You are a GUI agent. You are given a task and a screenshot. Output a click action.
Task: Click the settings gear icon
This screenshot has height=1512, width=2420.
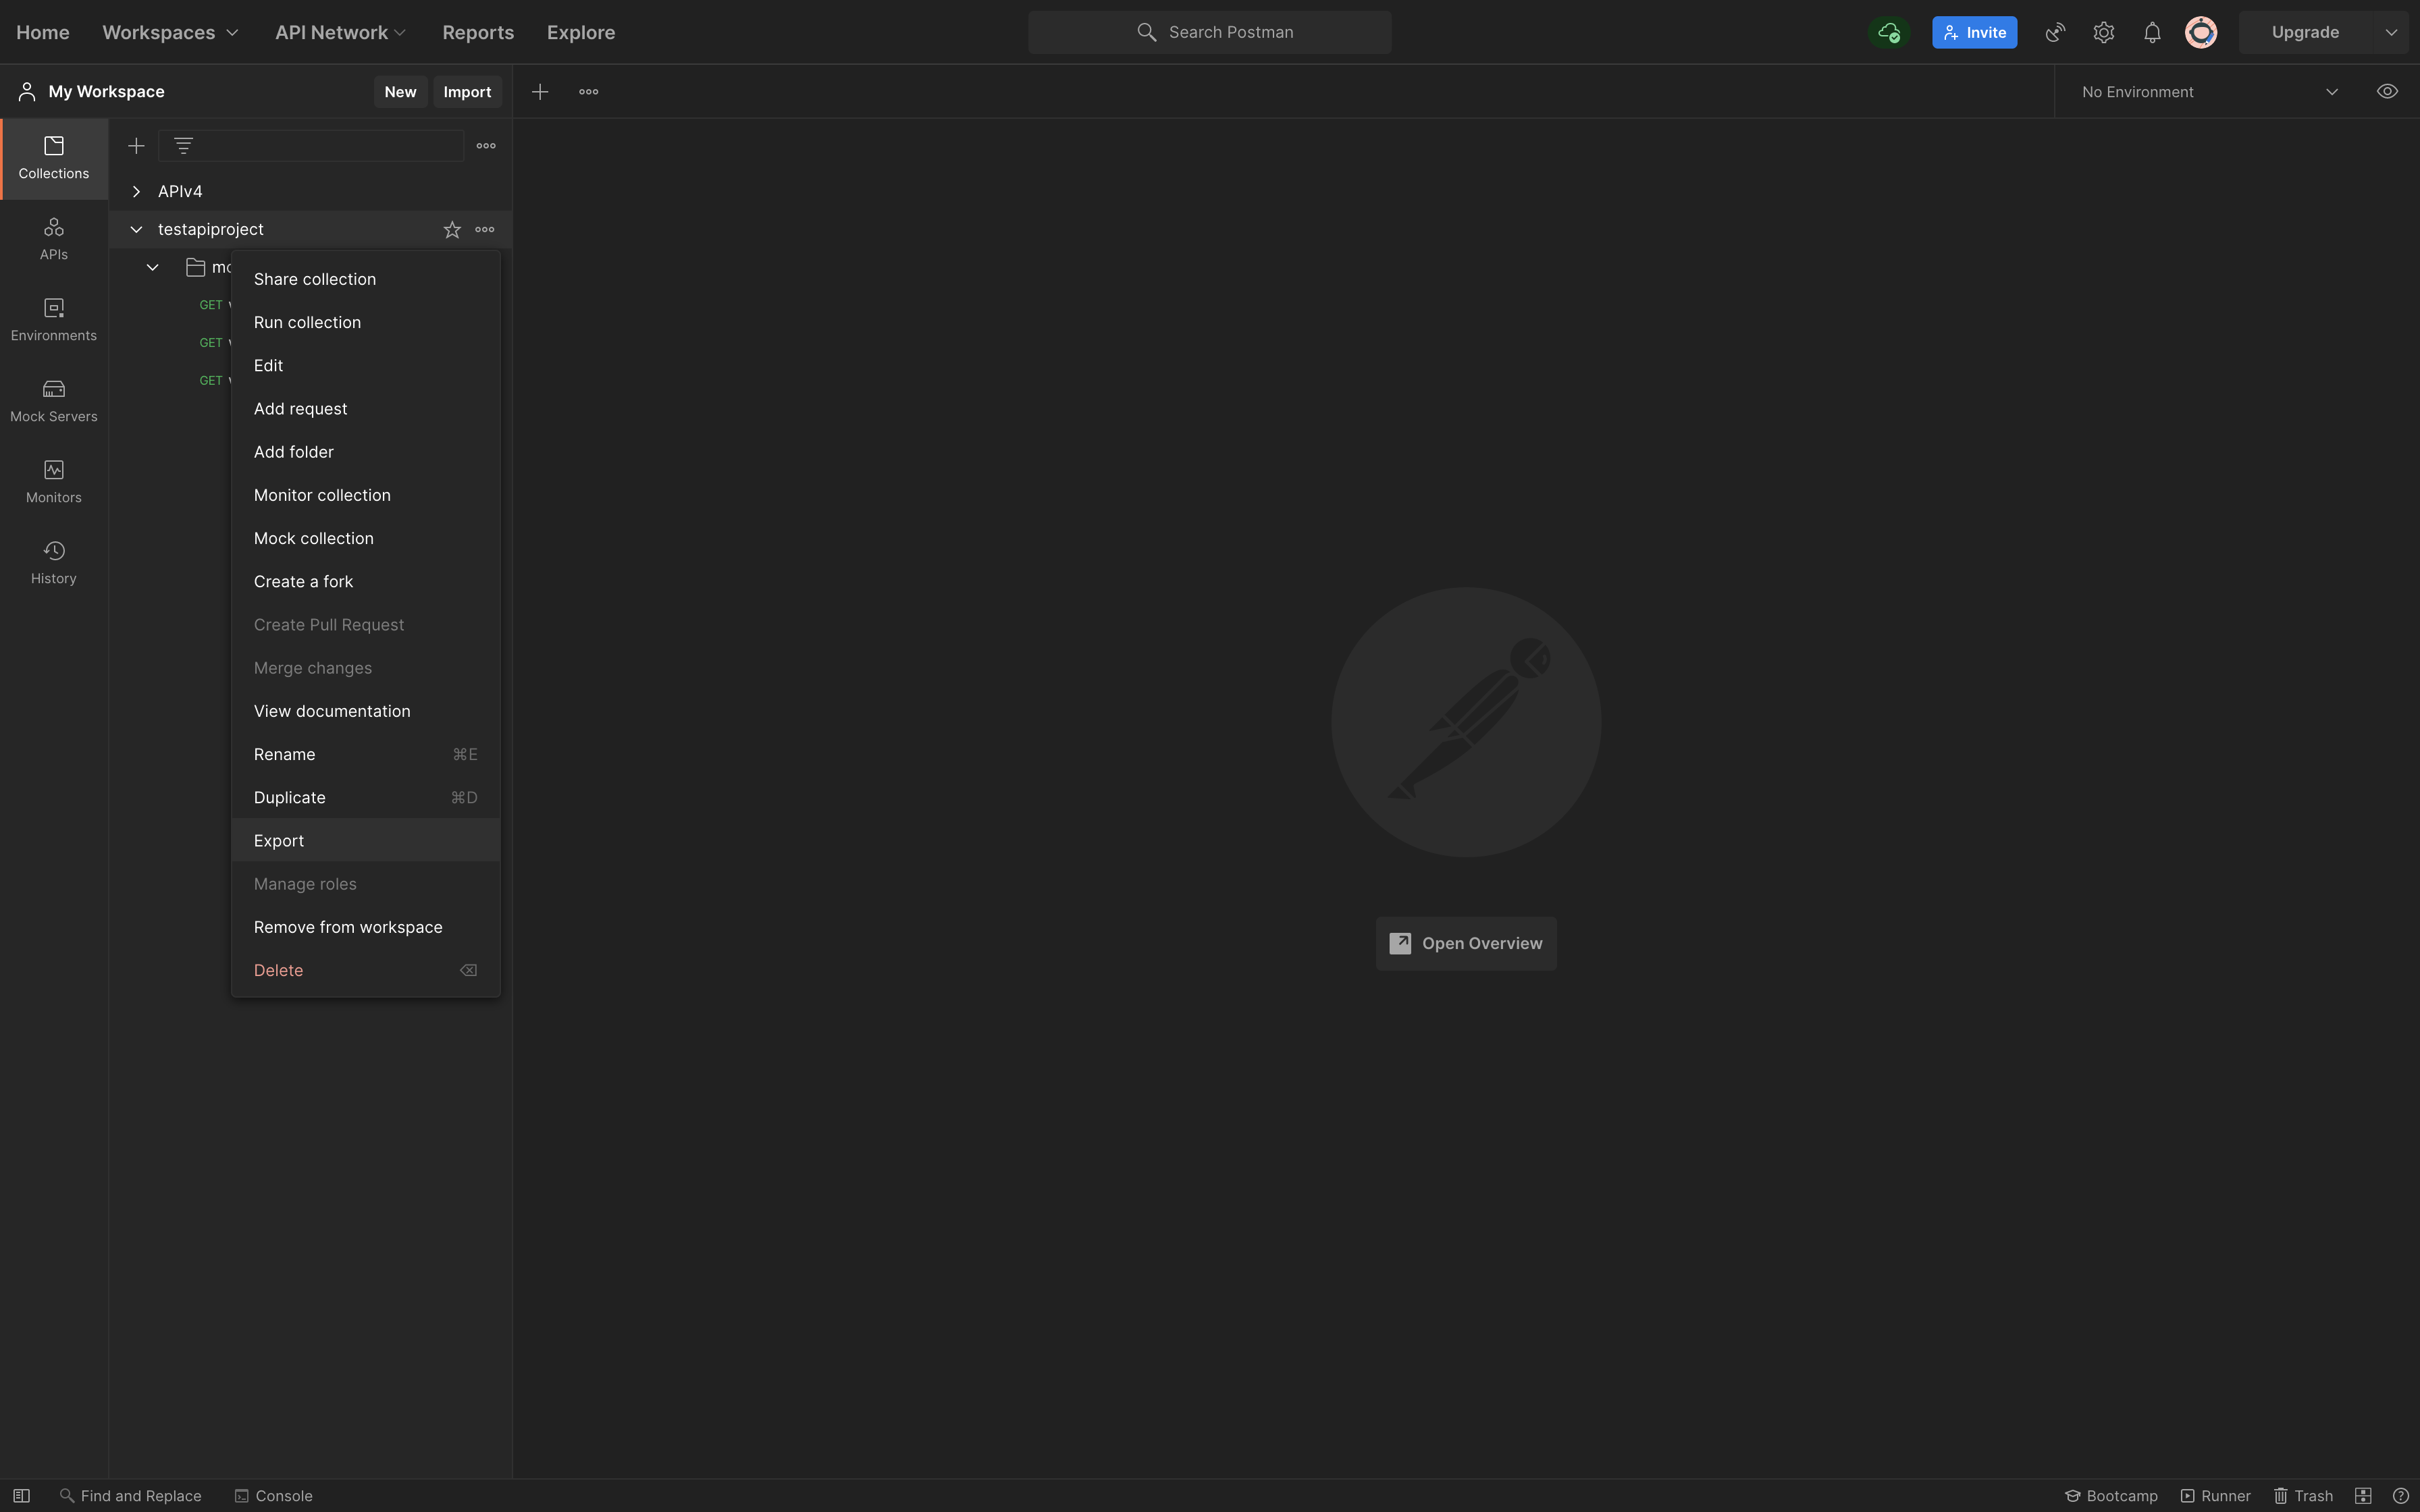pyautogui.click(x=2103, y=32)
